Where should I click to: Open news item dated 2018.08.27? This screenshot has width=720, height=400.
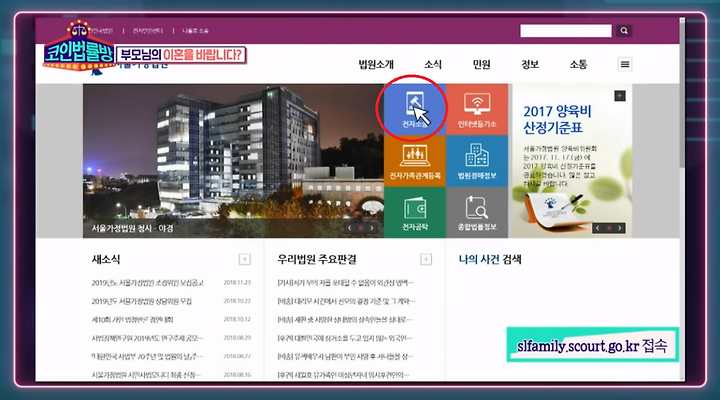147,356
